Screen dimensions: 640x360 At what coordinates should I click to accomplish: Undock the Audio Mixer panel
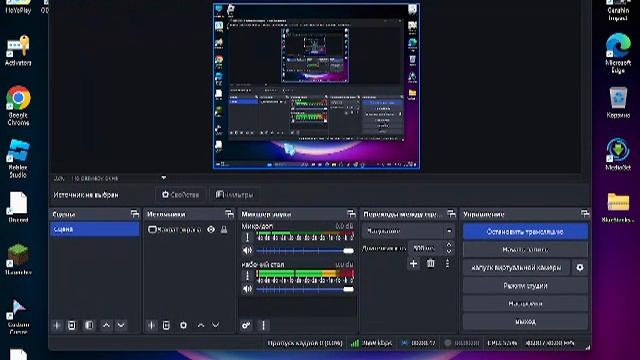pyautogui.click(x=351, y=213)
